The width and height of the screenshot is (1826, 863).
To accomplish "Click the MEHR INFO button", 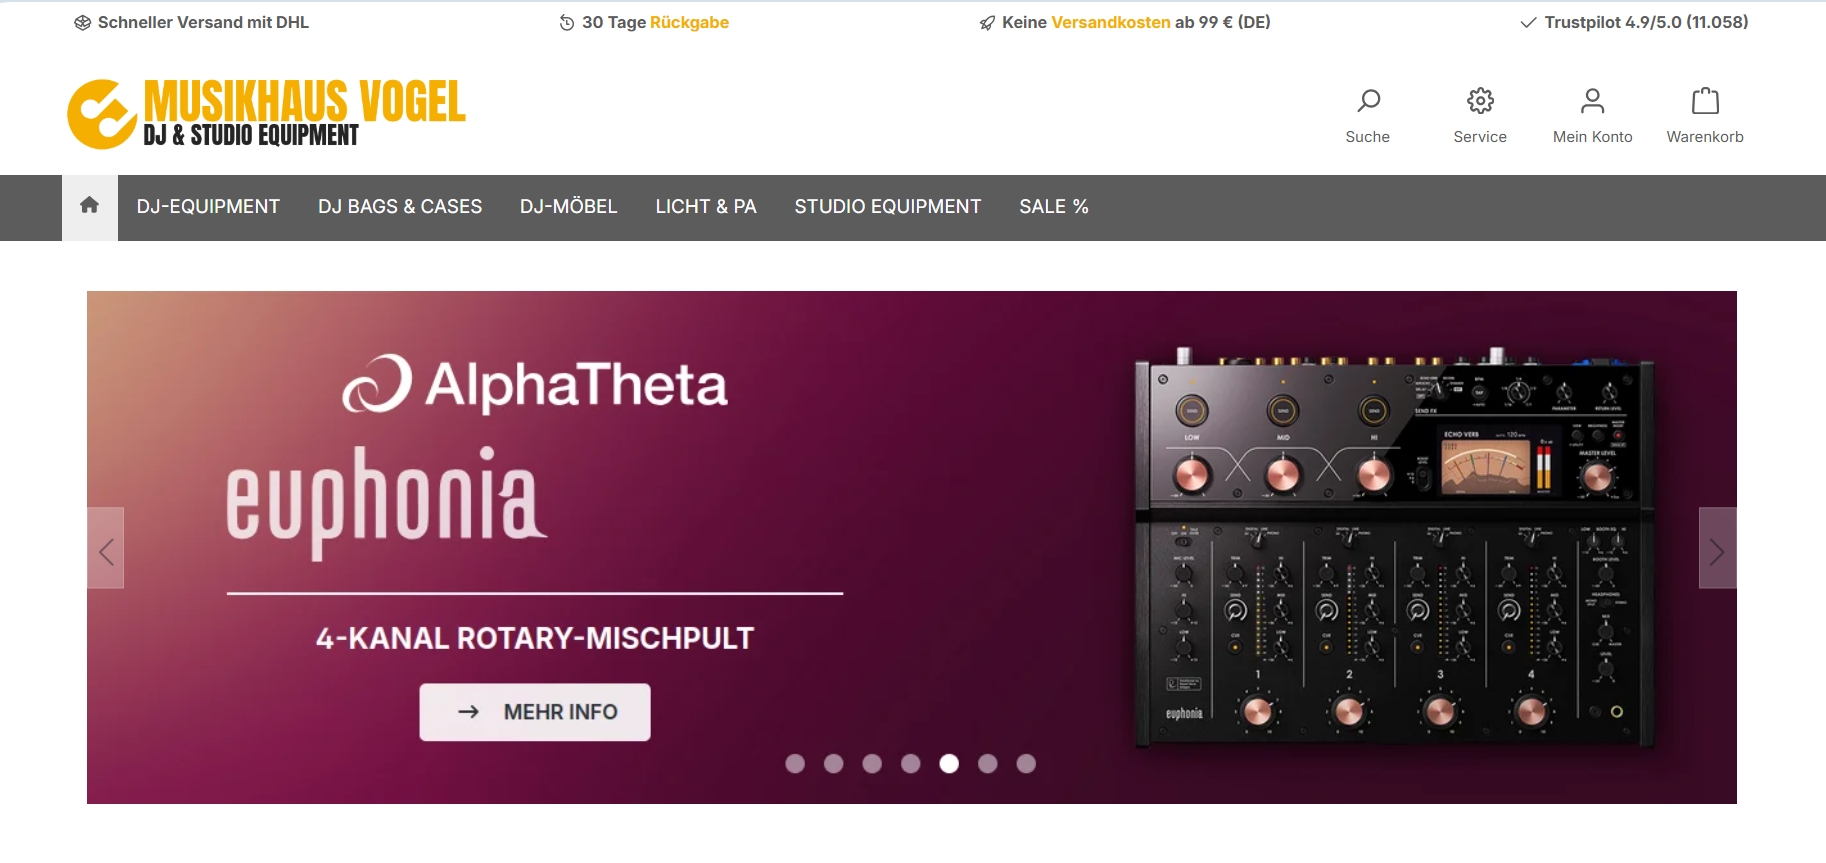I will coord(535,712).
